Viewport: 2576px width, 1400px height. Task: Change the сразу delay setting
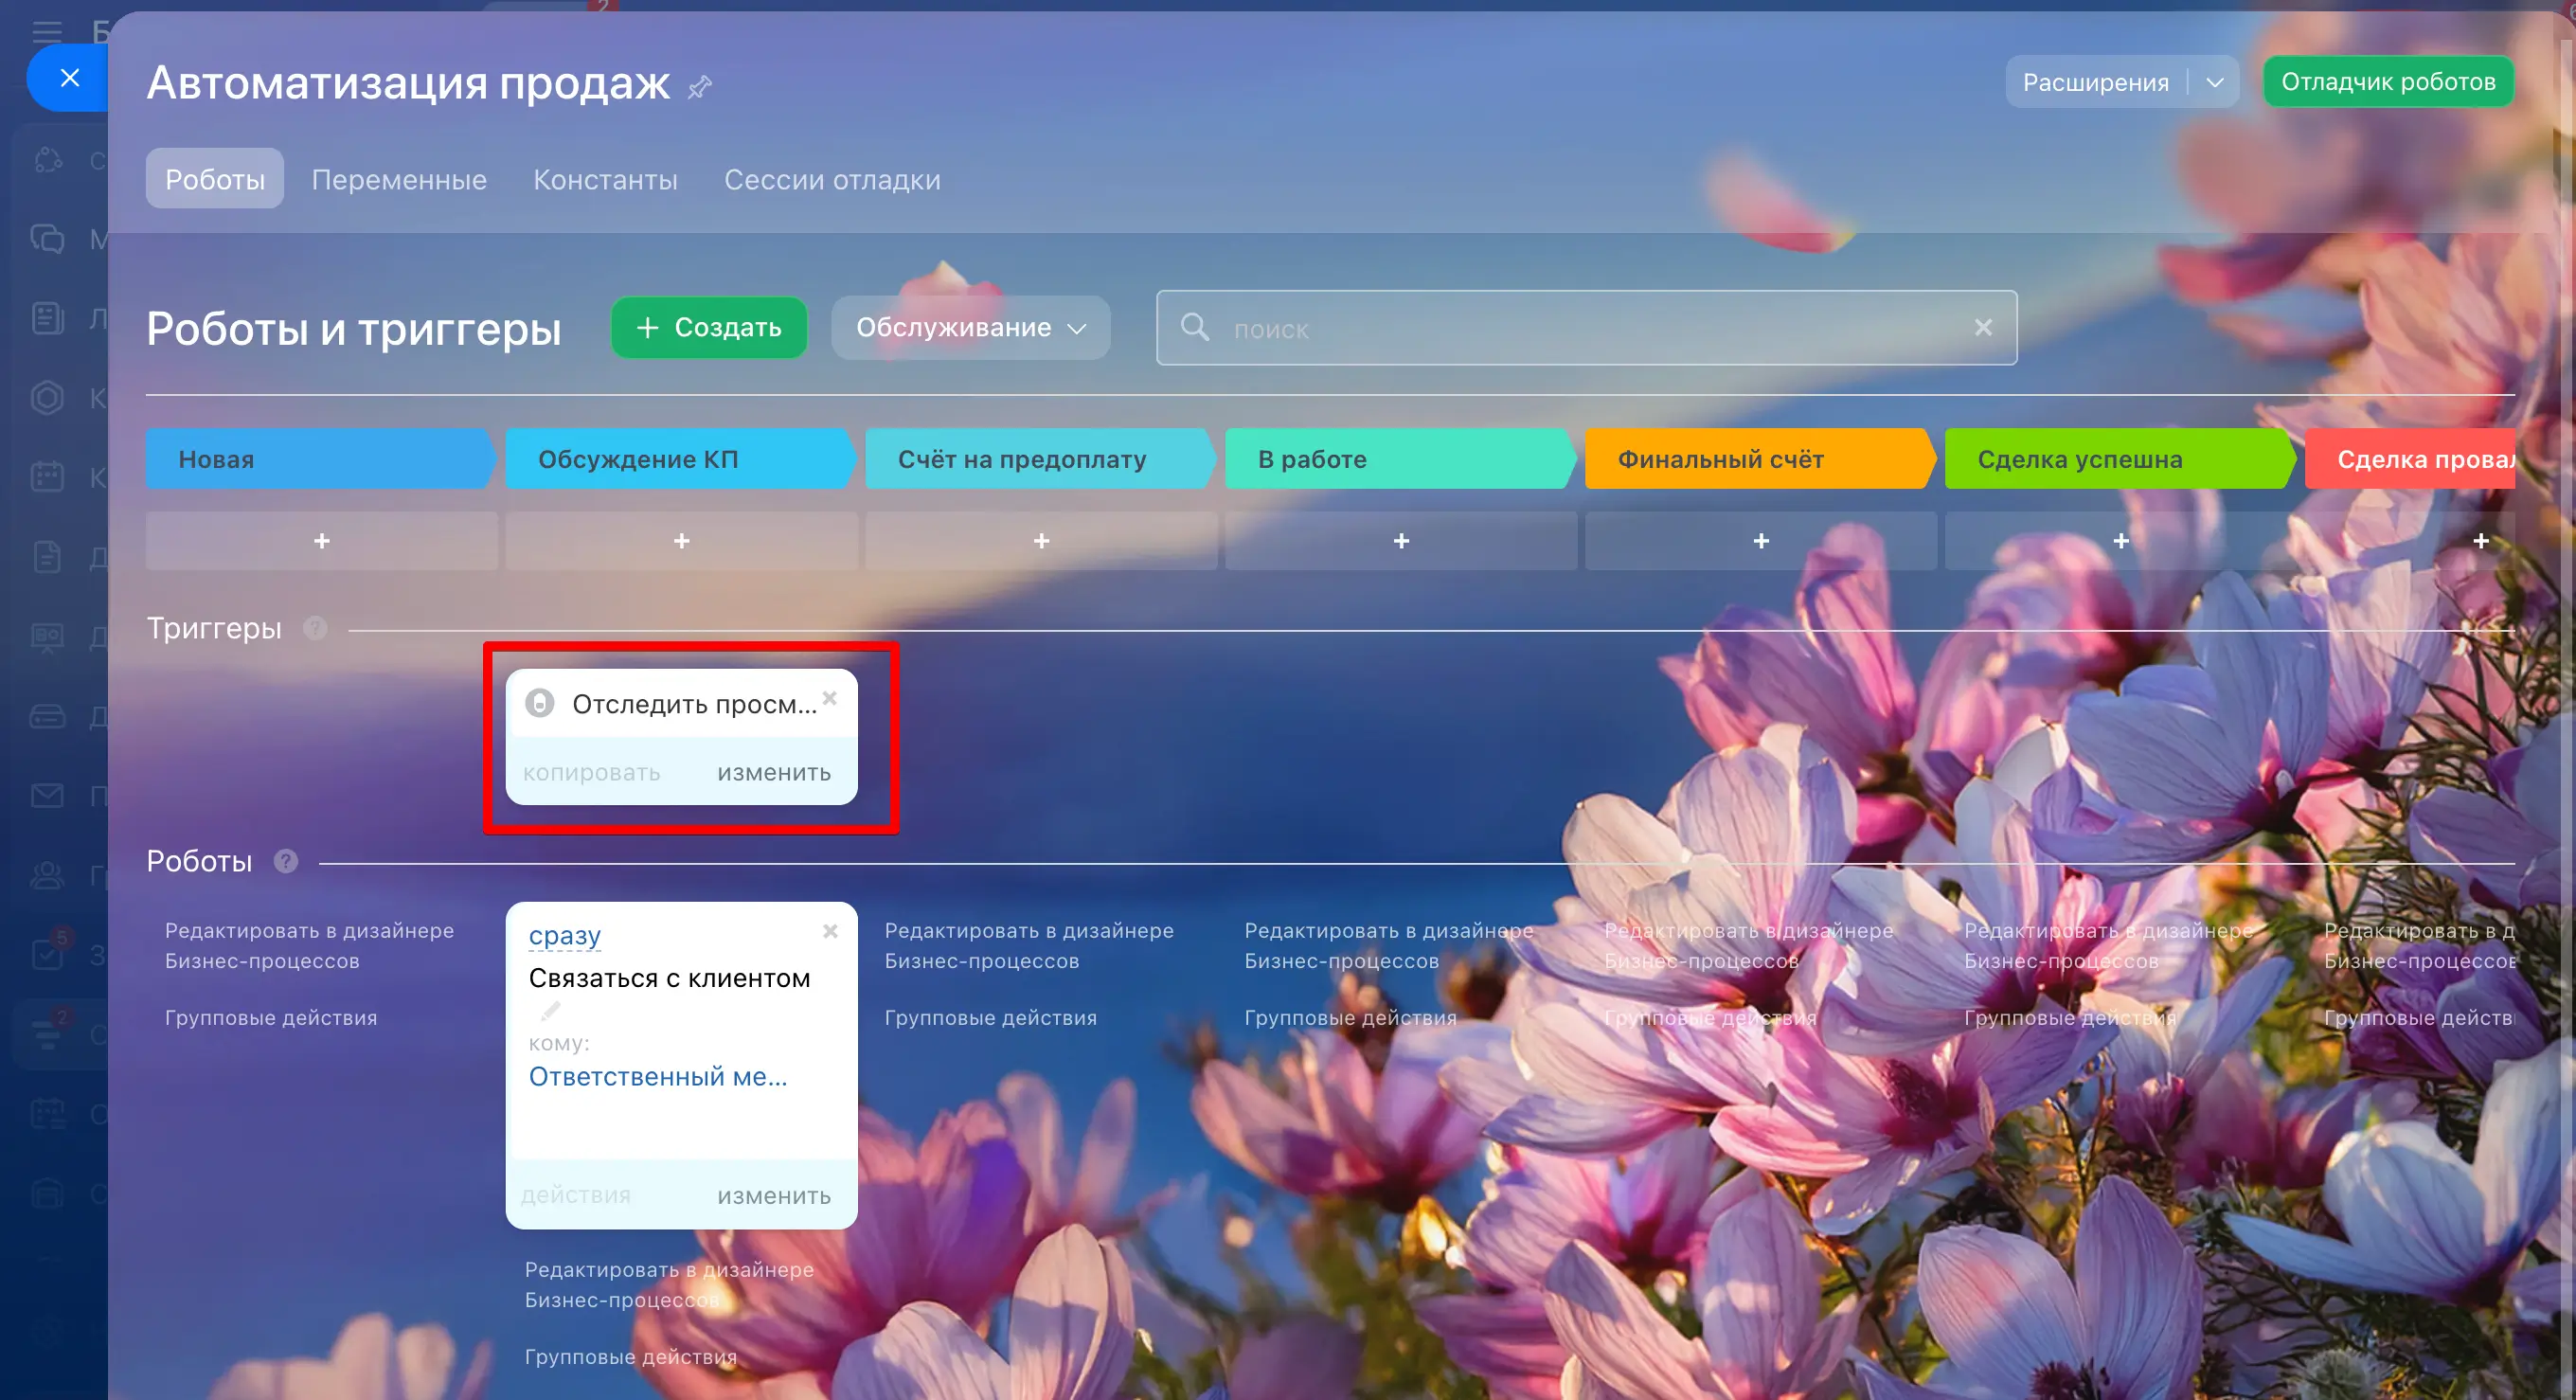pos(564,935)
